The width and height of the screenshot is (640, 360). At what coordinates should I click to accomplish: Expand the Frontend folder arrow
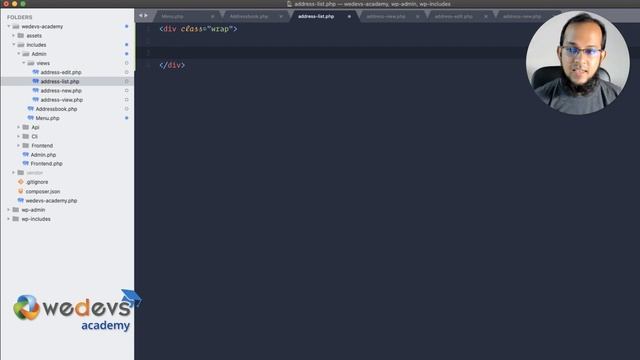(18, 145)
